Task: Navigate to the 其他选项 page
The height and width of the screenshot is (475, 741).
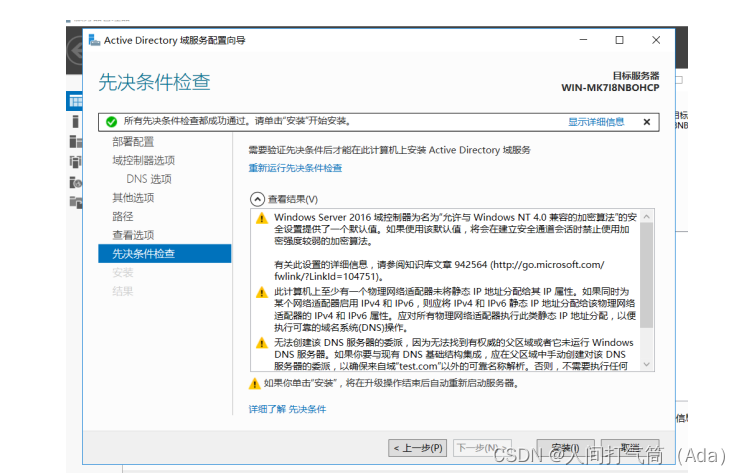Action: 133,197
